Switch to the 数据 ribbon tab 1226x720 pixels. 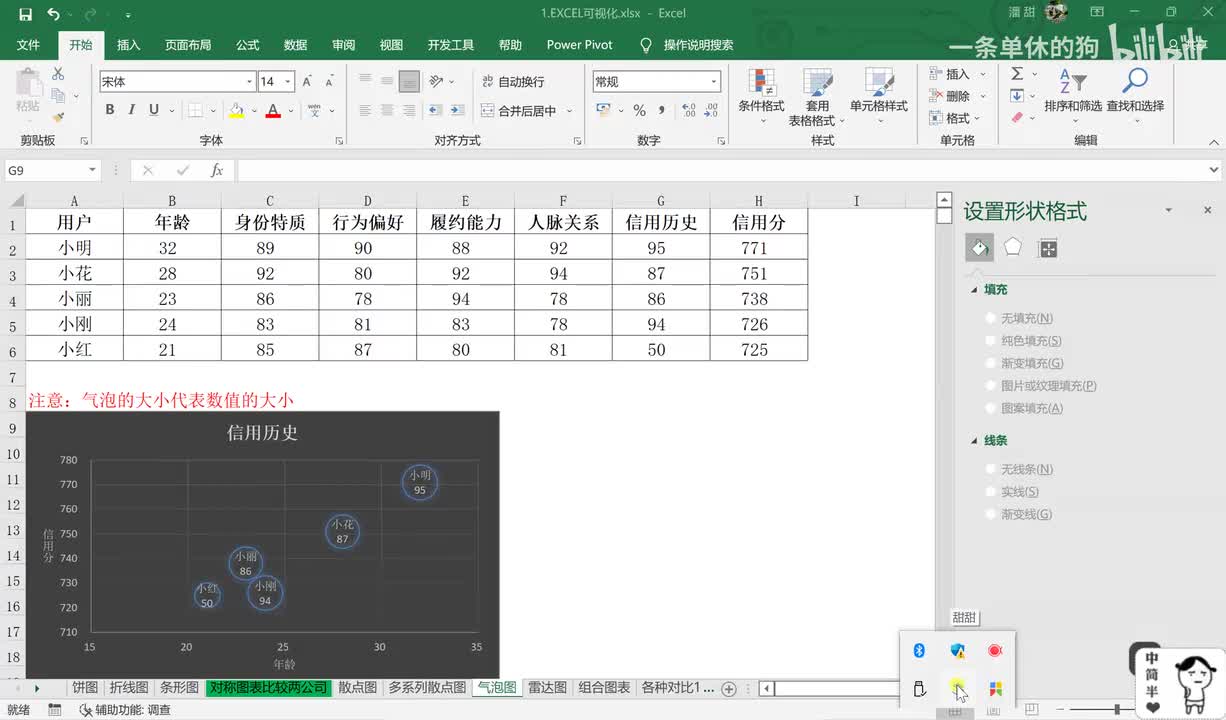(x=295, y=45)
